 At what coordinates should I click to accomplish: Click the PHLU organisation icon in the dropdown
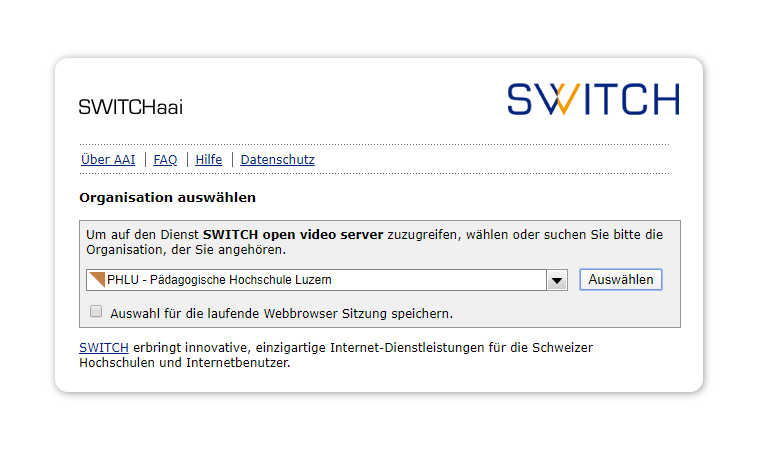coord(97,279)
